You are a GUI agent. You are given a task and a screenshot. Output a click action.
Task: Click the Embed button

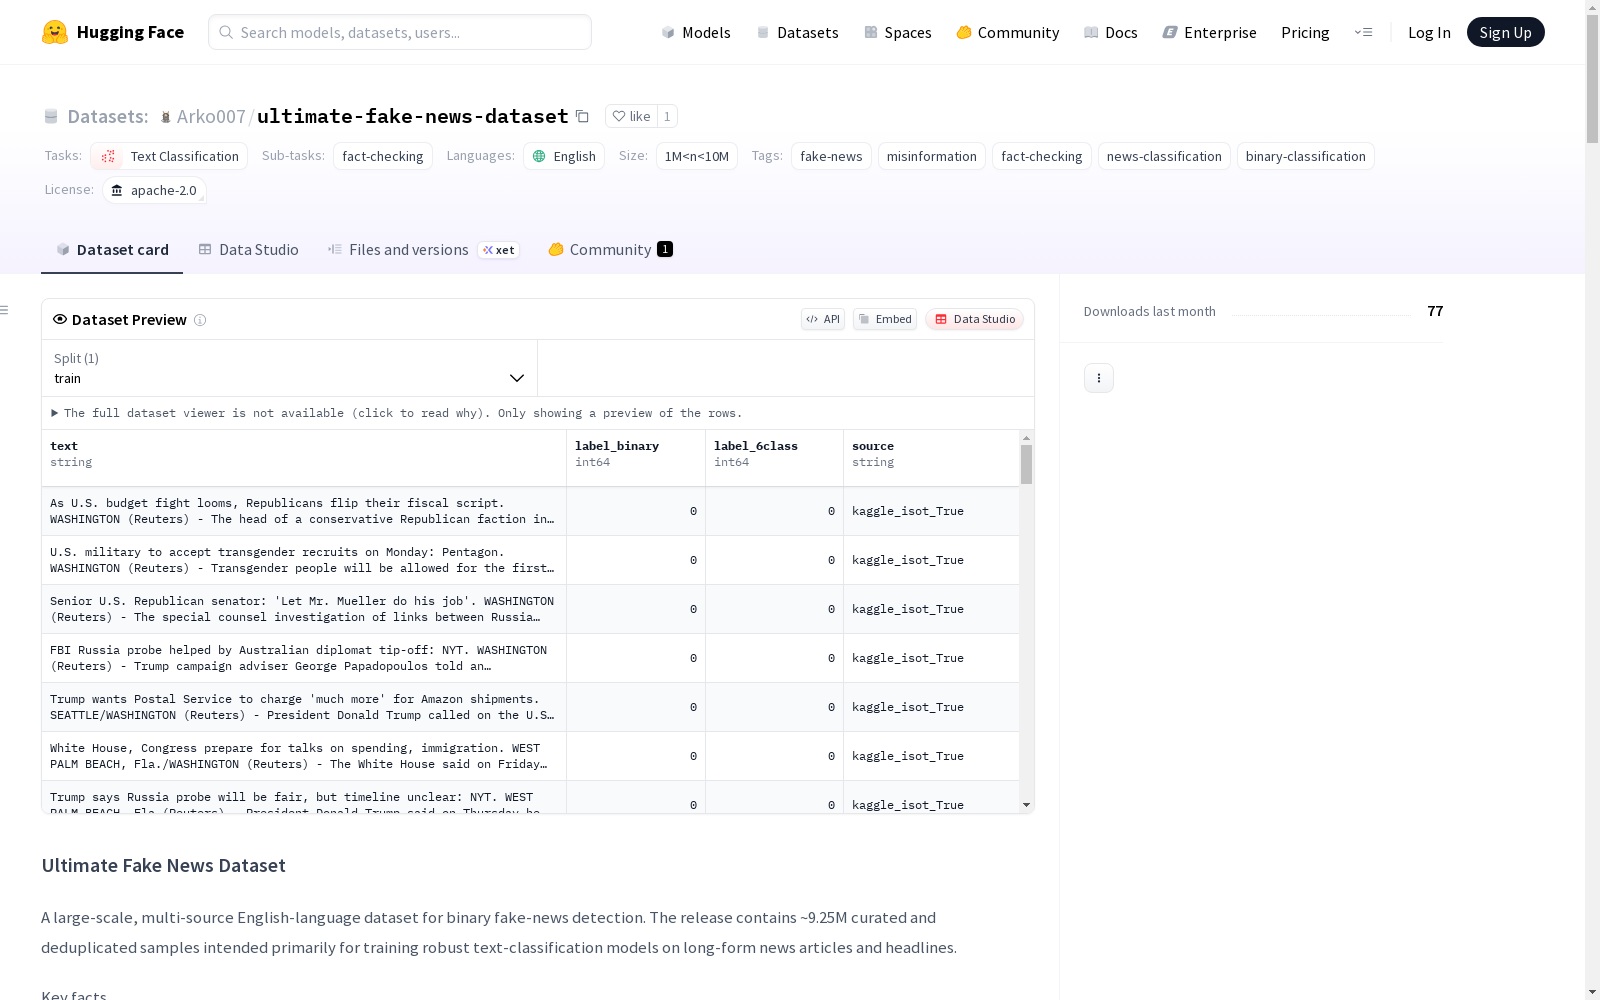coord(885,319)
